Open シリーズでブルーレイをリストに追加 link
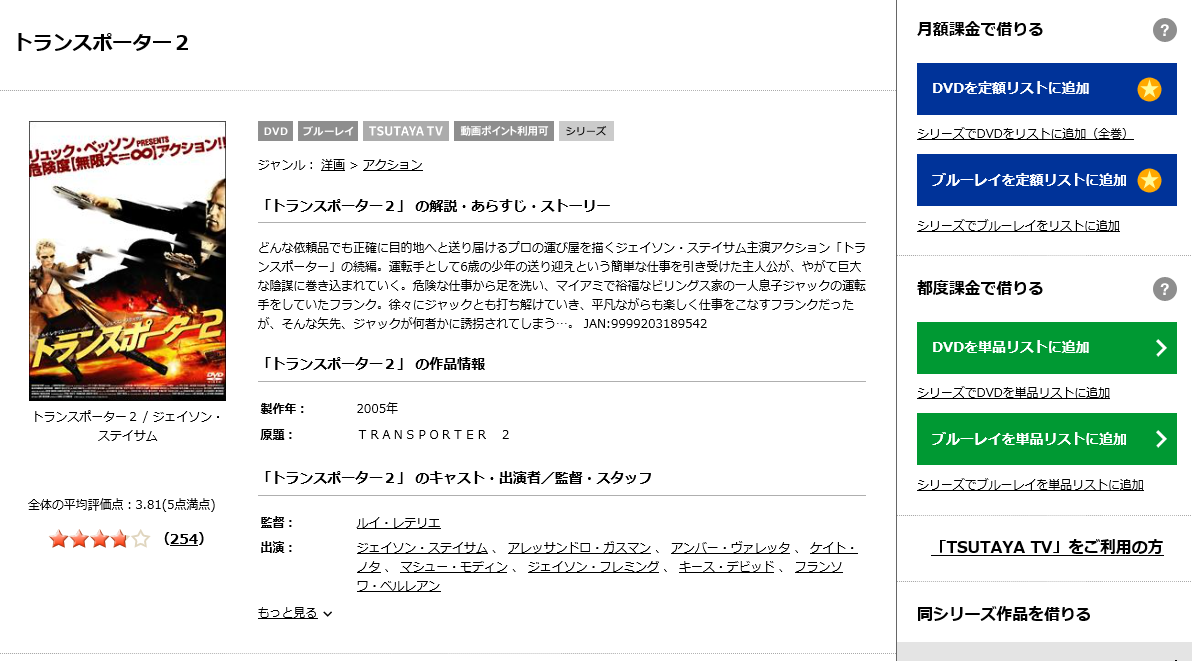The width and height of the screenshot is (1192, 661). [x=1018, y=226]
